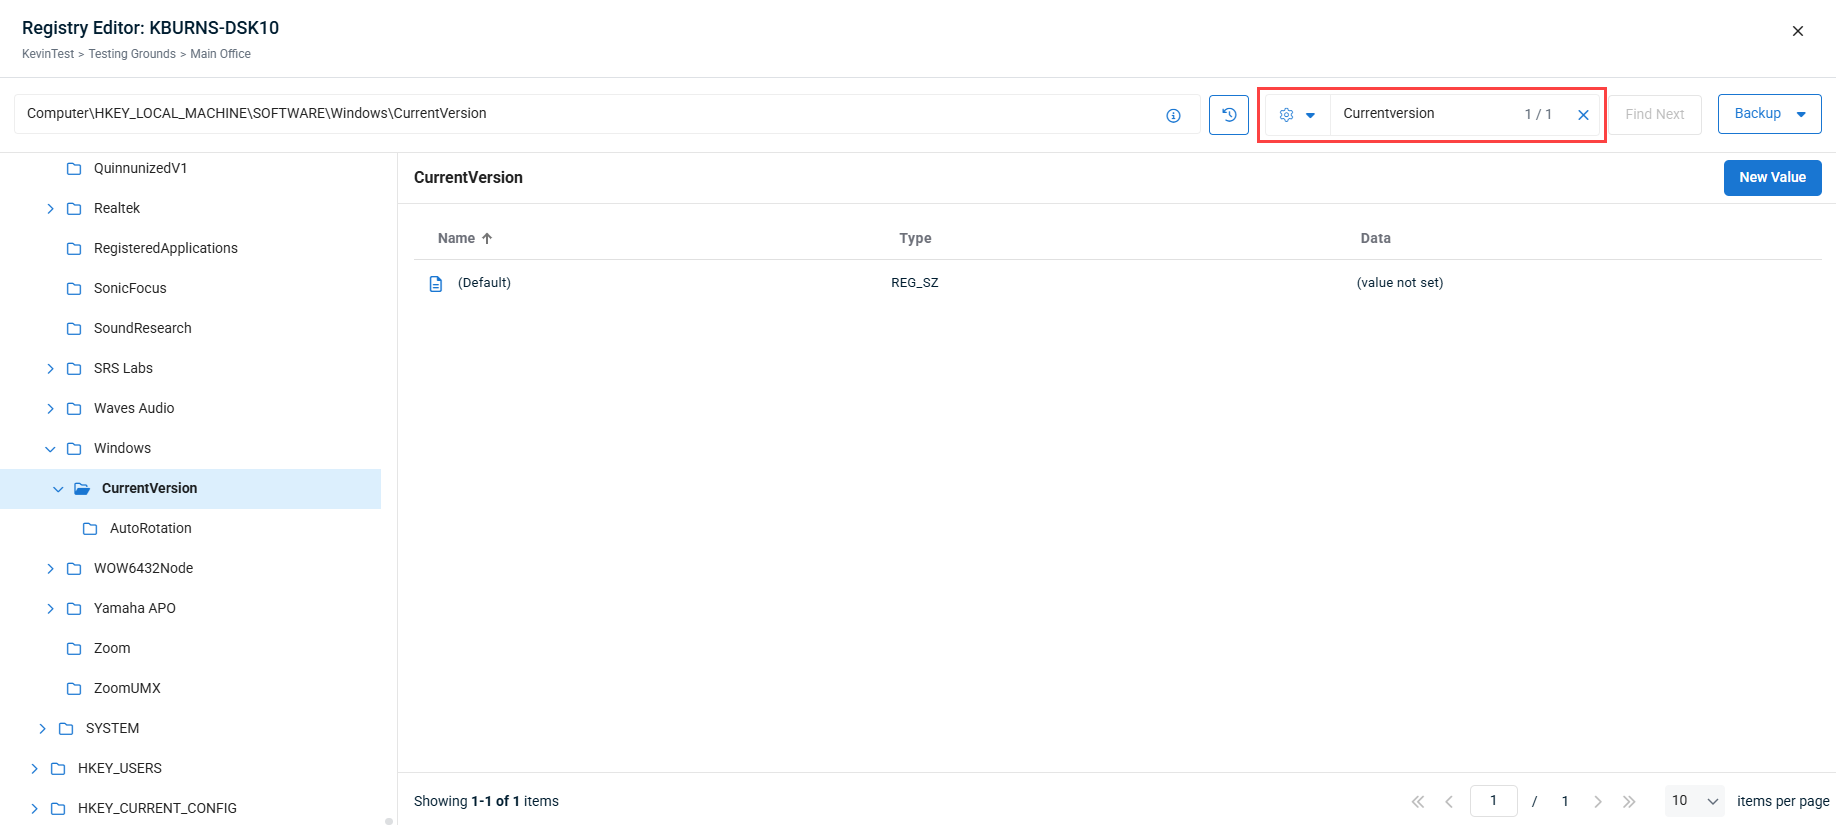The width and height of the screenshot is (1836, 825).
Task: Click the New Value button
Action: (x=1772, y=178)
